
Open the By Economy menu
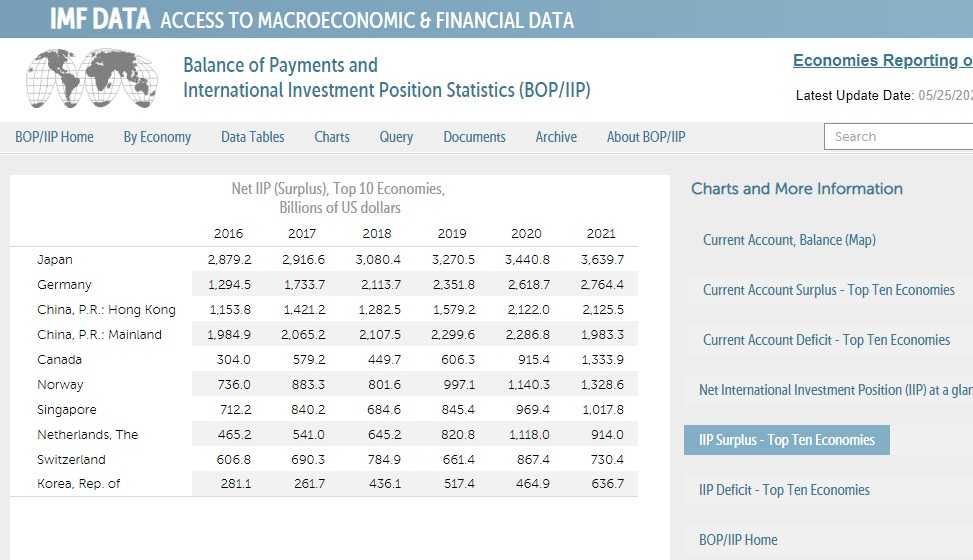tap(157, 137)
